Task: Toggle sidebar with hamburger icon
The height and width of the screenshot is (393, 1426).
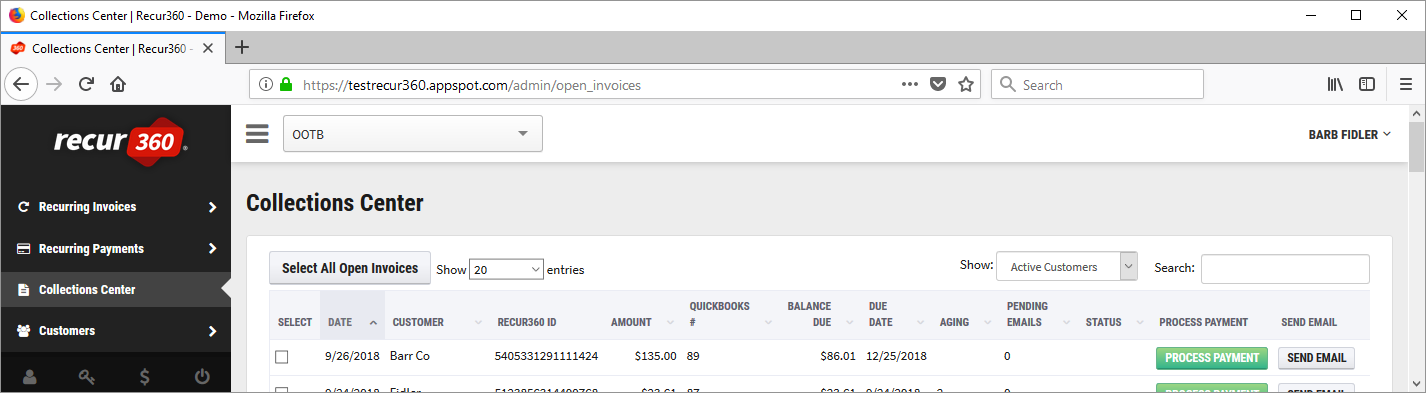Action: pos(257,134)
